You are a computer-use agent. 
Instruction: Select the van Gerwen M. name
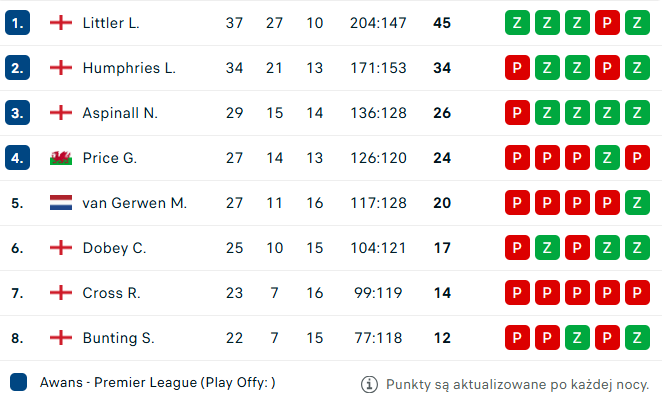(134, 203)
